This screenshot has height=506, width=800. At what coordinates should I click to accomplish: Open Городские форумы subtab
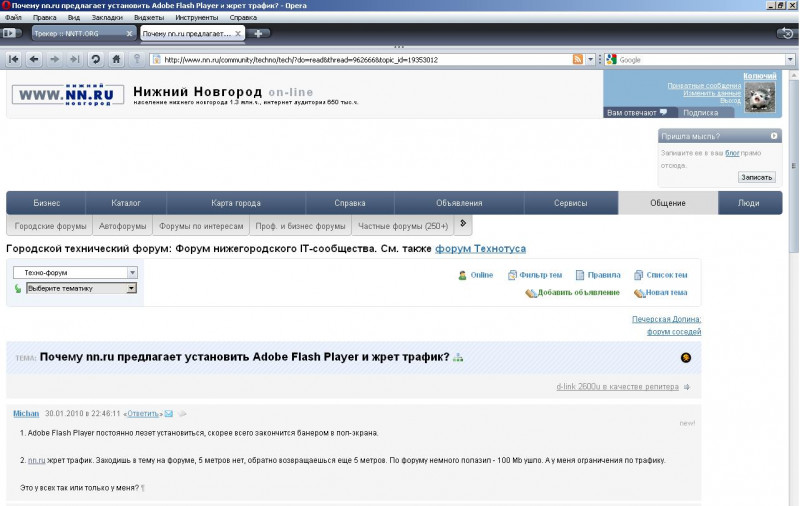point(50,226)
